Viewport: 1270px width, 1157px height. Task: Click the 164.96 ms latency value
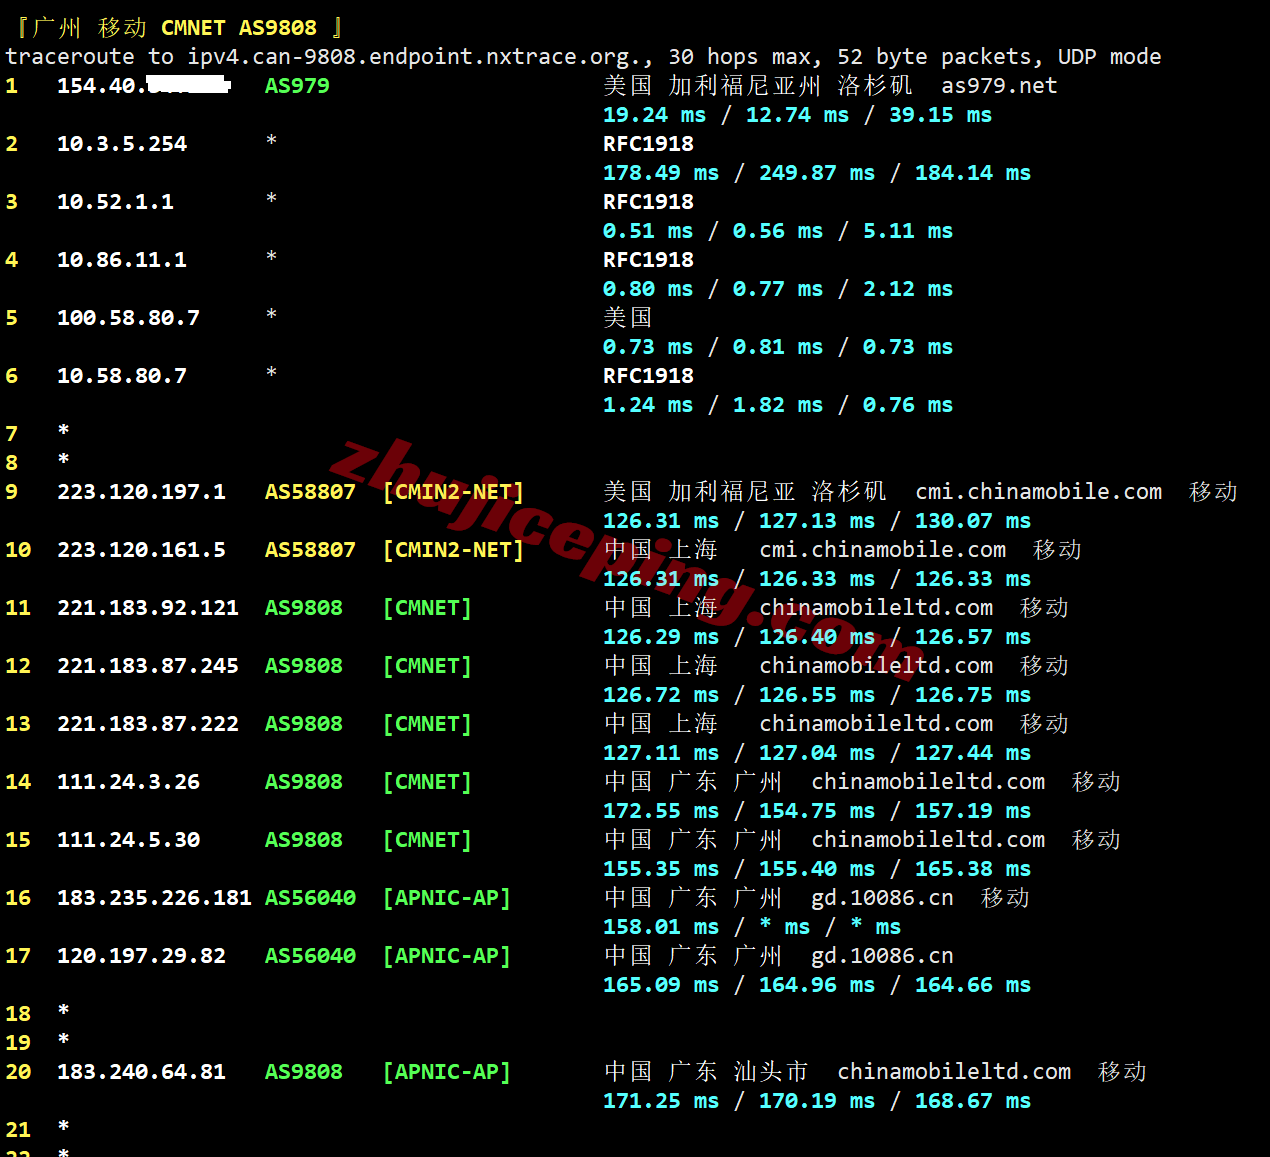(817, 985)
